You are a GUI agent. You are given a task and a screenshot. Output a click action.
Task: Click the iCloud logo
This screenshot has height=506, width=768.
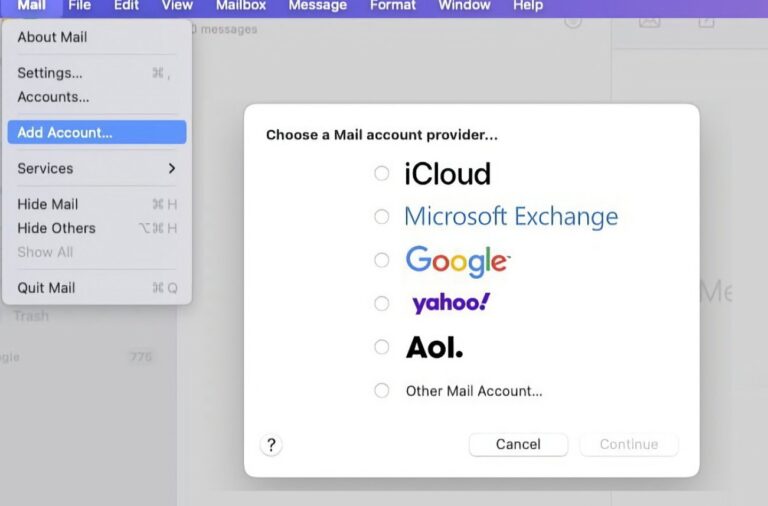point(447,174)
